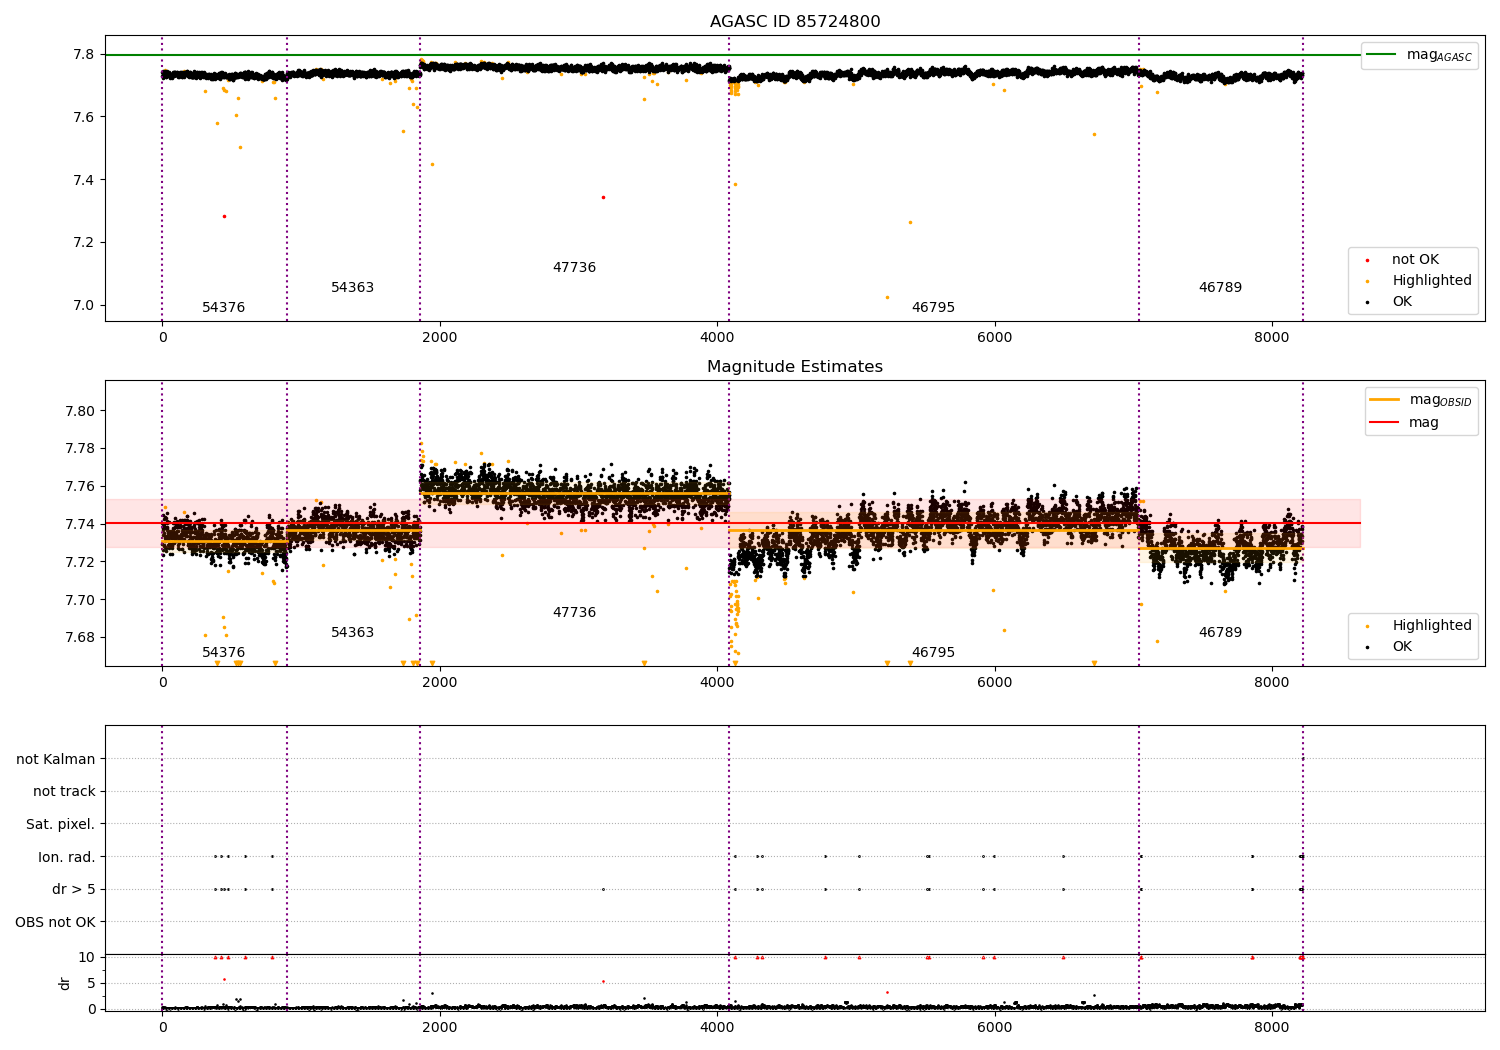Image resolution: width=1500 pixels, height=1050 pixels.
Task: Click the "OBS not OK" row label
Action: (56, 922)
